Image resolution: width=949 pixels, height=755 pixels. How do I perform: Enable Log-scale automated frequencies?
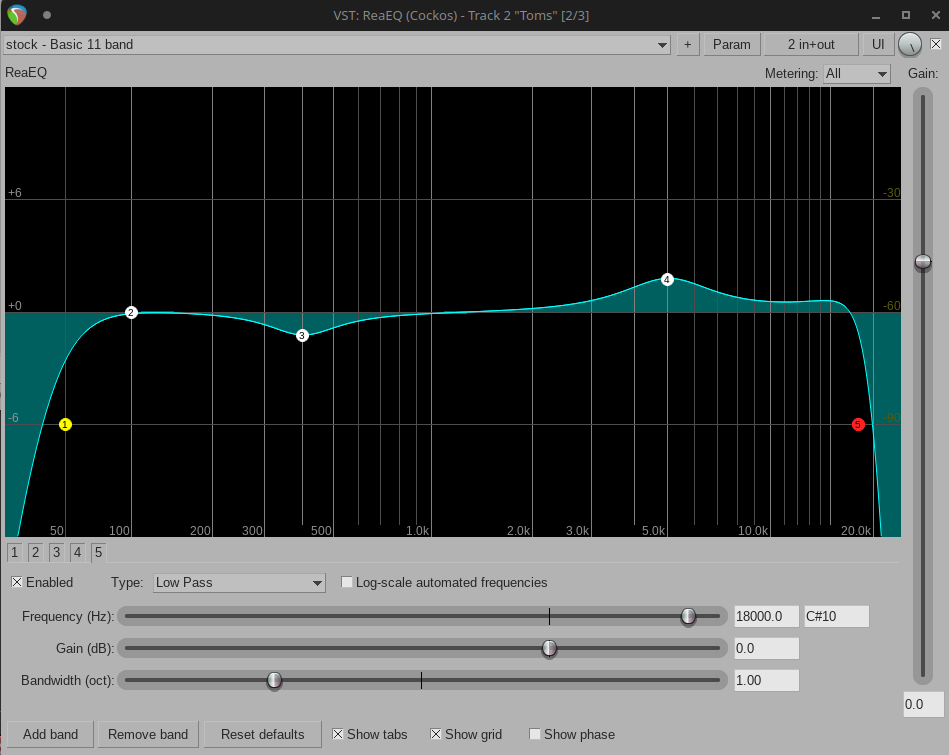point(348,582)
